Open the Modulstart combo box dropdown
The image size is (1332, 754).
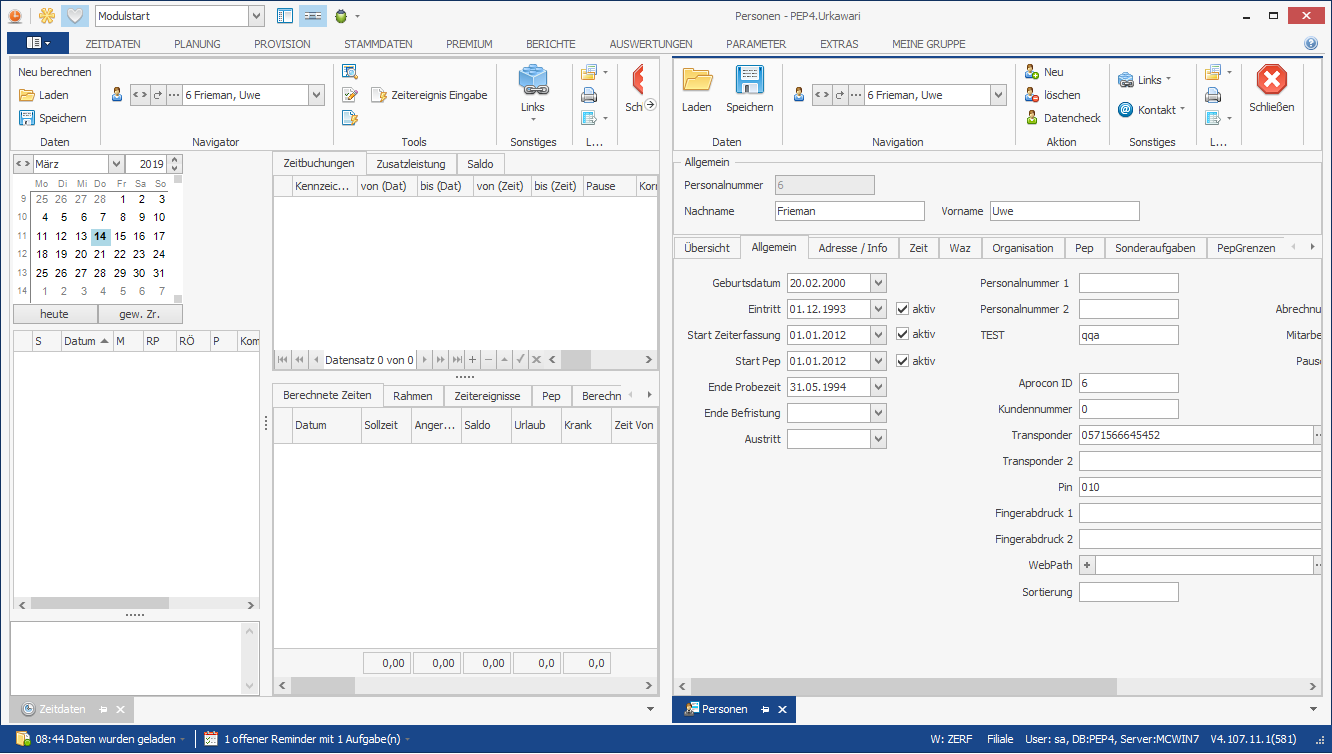point(256,16)
